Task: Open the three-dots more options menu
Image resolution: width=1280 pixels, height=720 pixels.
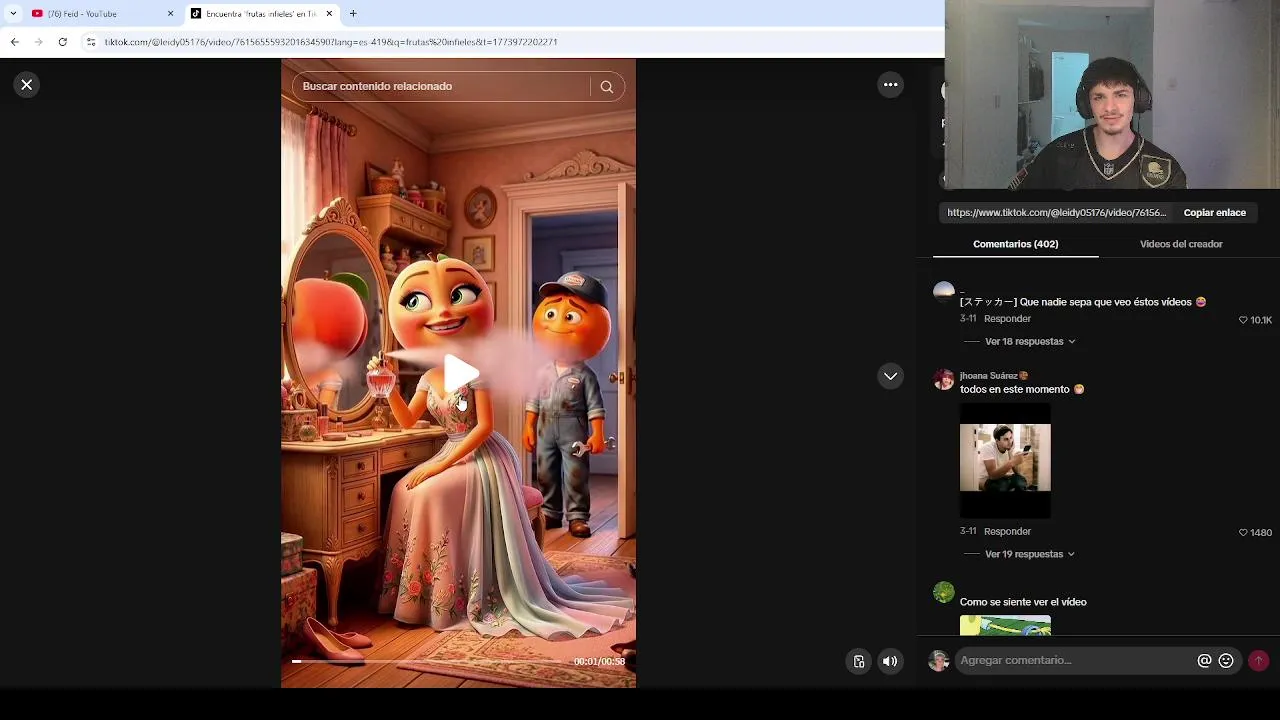Action: point(890,85)
